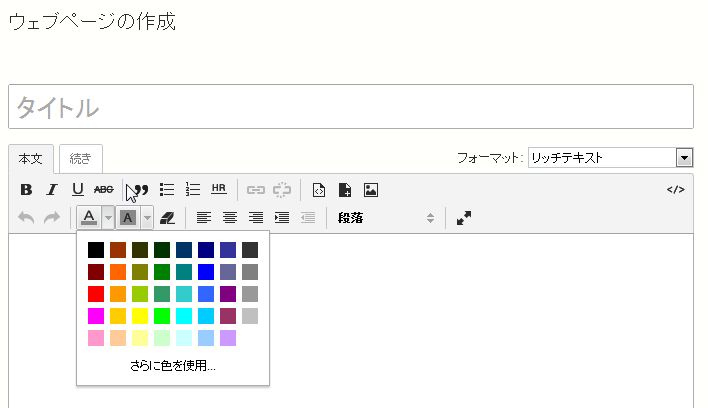The image size is (708, 408).
Task: Insert blockquote with quote icon
Action: click(x=141, y=190)
